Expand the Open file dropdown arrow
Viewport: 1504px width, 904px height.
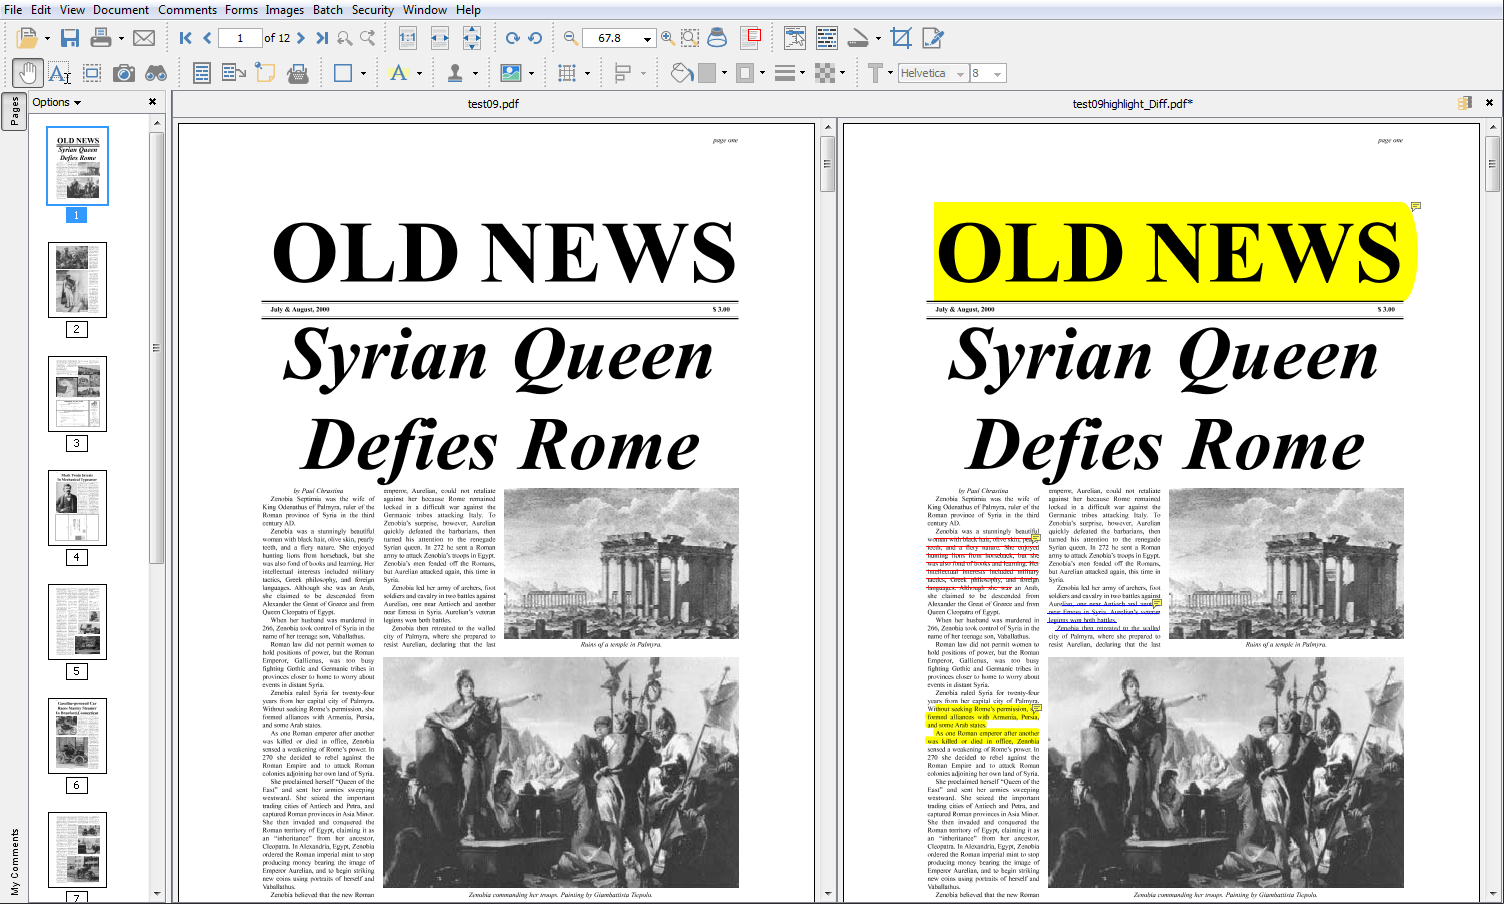point(47,39)
